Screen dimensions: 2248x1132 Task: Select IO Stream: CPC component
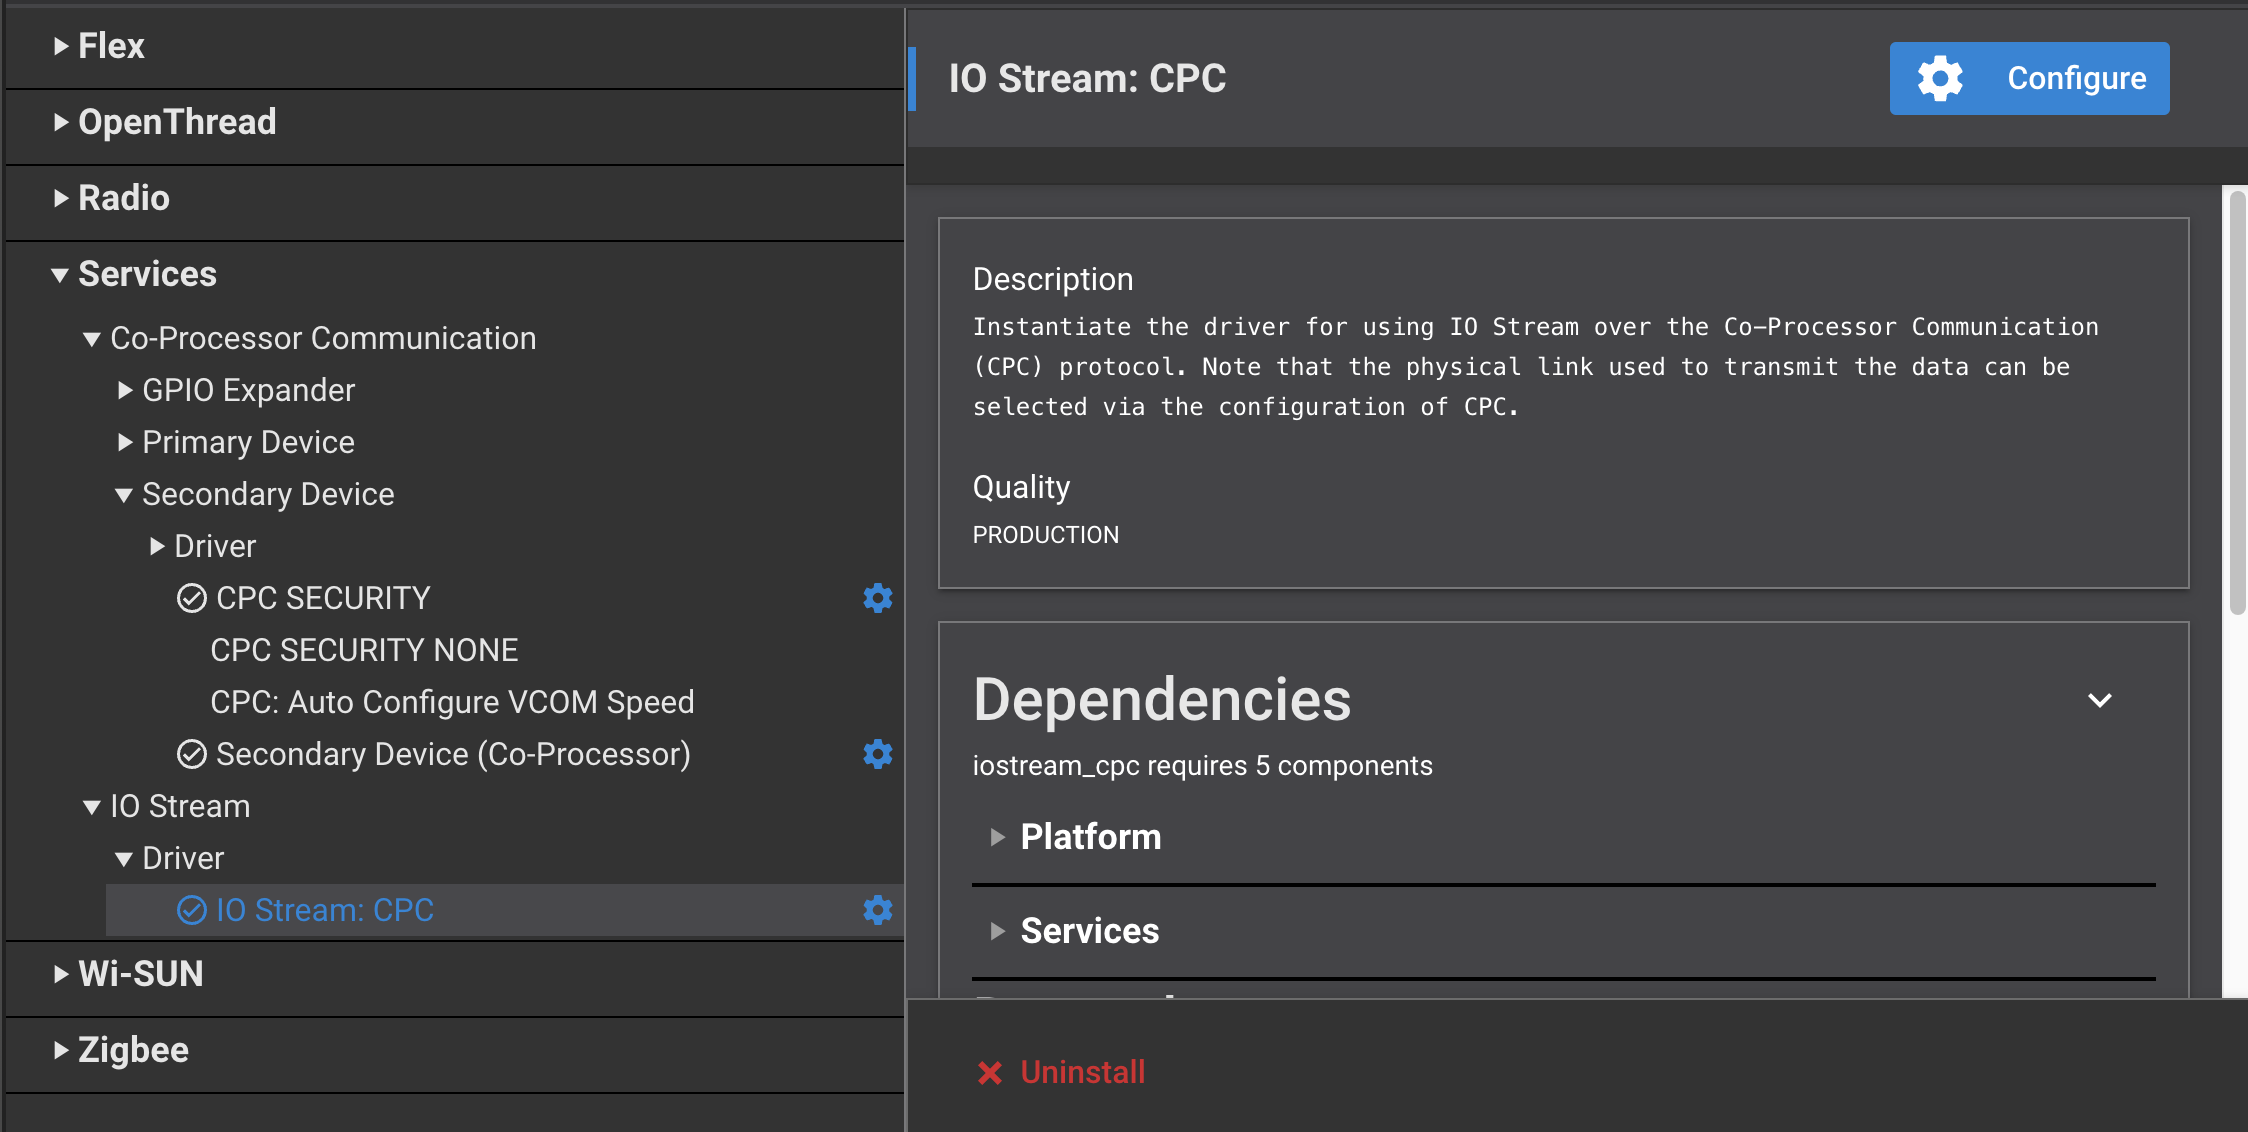point(325,910)
